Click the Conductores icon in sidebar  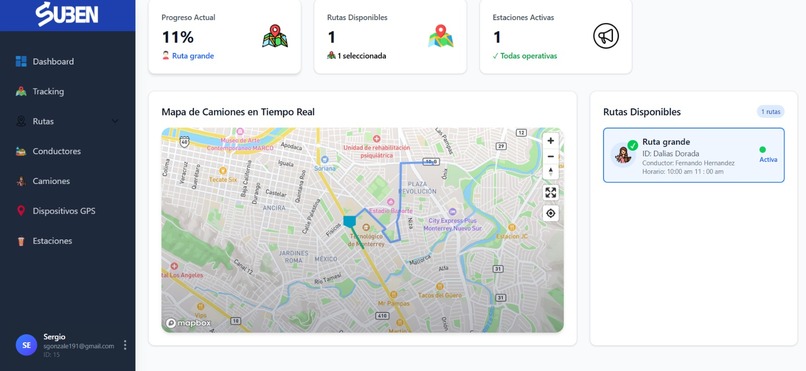(21, 151)
